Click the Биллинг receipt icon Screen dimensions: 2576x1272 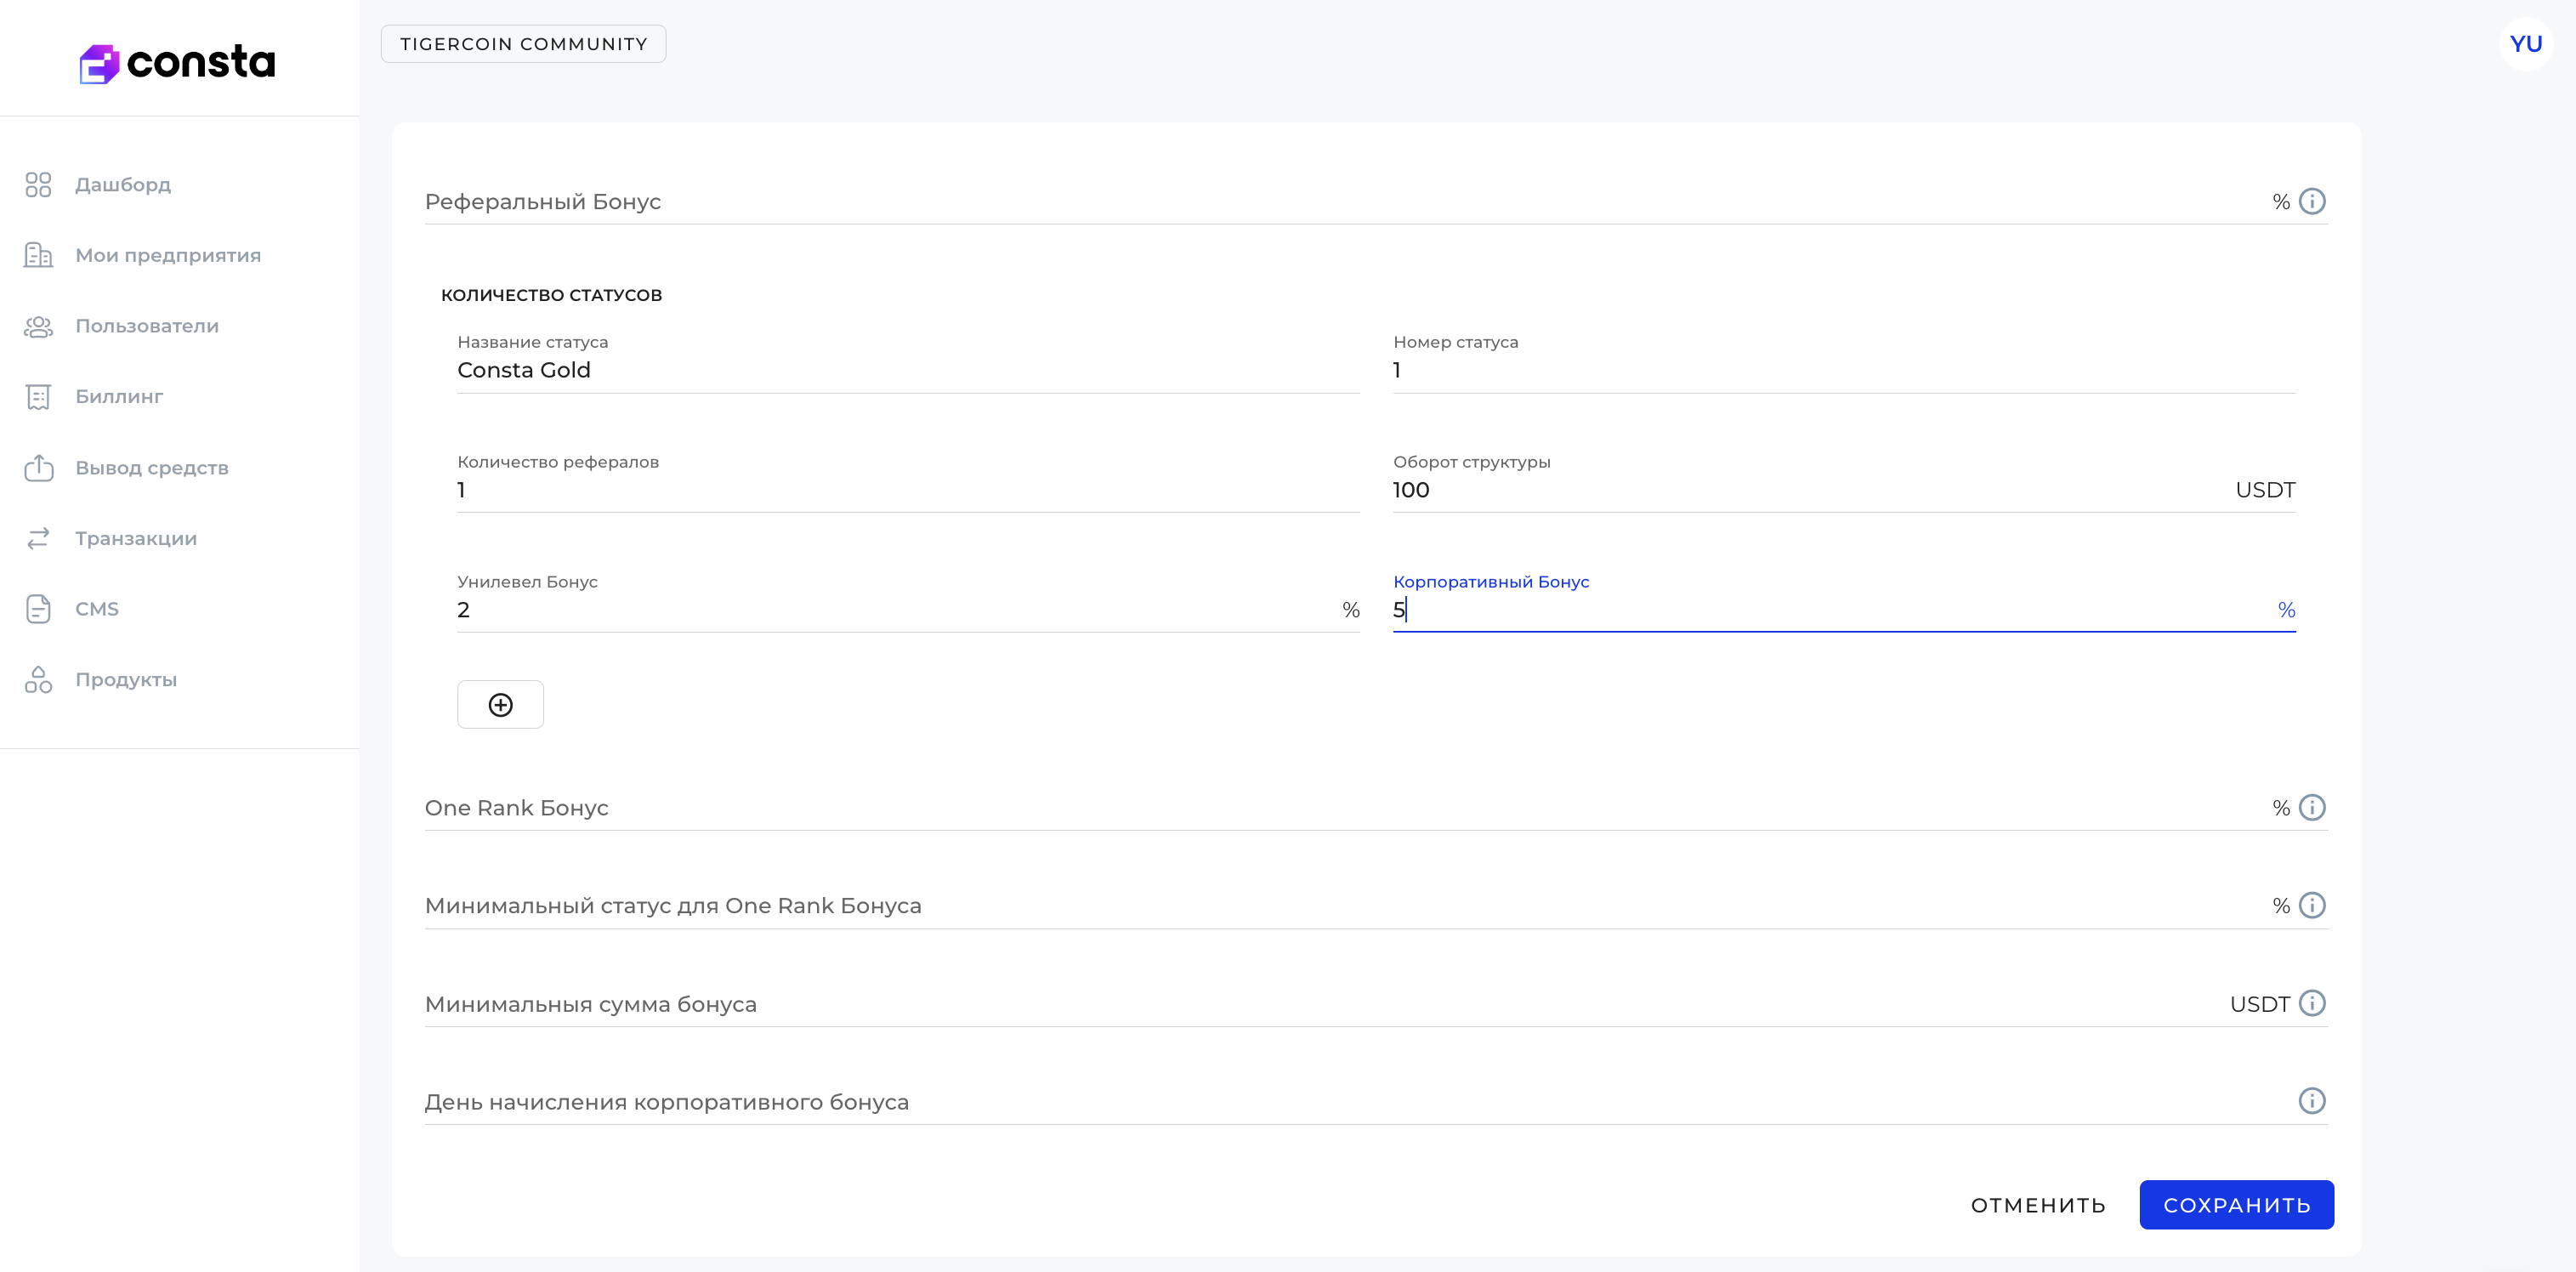click(38, 397)
